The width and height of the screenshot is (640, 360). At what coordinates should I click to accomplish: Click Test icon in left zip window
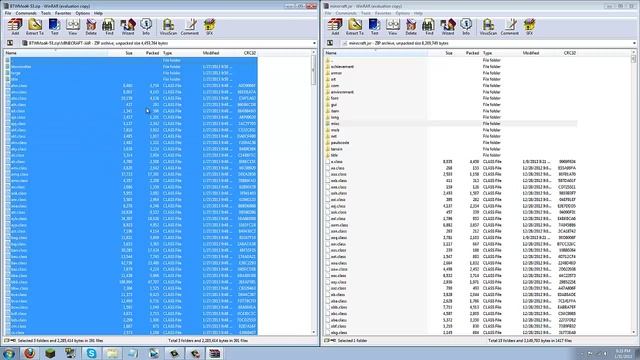[x=54, y=27]
